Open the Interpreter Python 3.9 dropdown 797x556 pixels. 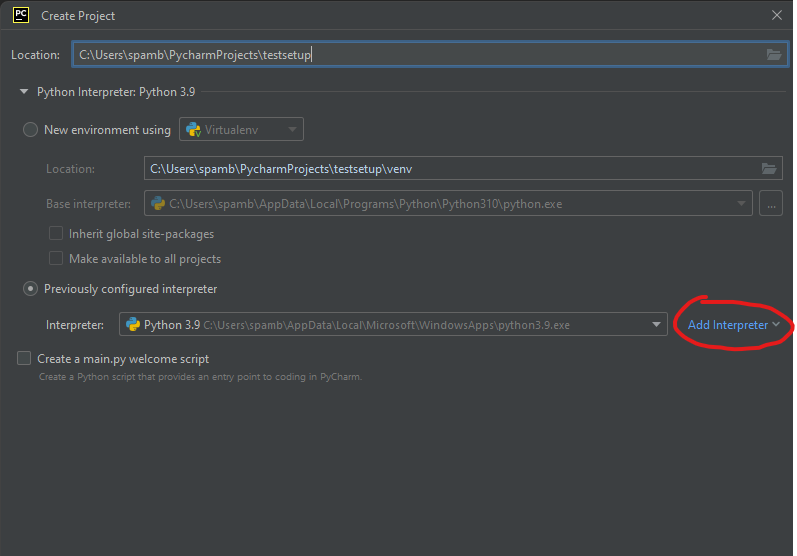click(393, 324)
